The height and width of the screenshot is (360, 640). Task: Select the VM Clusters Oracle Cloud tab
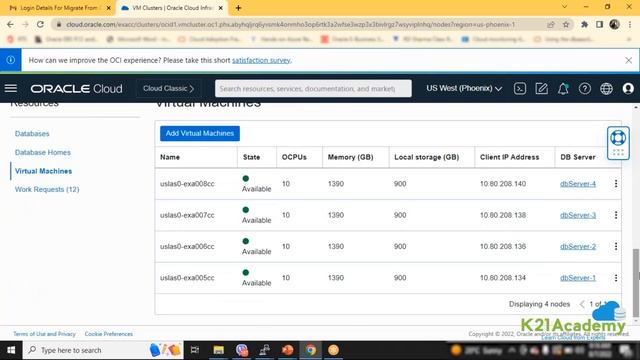click(x=172, y=8)
